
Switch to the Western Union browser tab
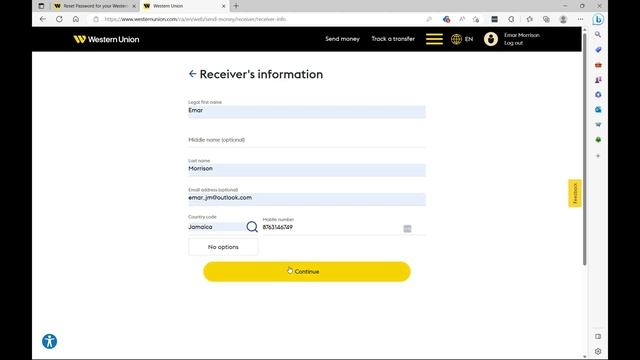(184, 6)
